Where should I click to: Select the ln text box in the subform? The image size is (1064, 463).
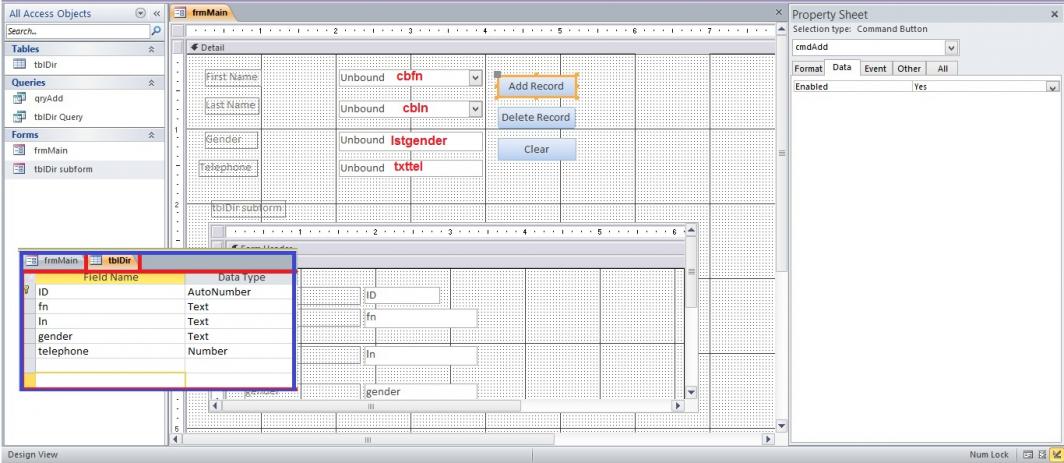420,355
